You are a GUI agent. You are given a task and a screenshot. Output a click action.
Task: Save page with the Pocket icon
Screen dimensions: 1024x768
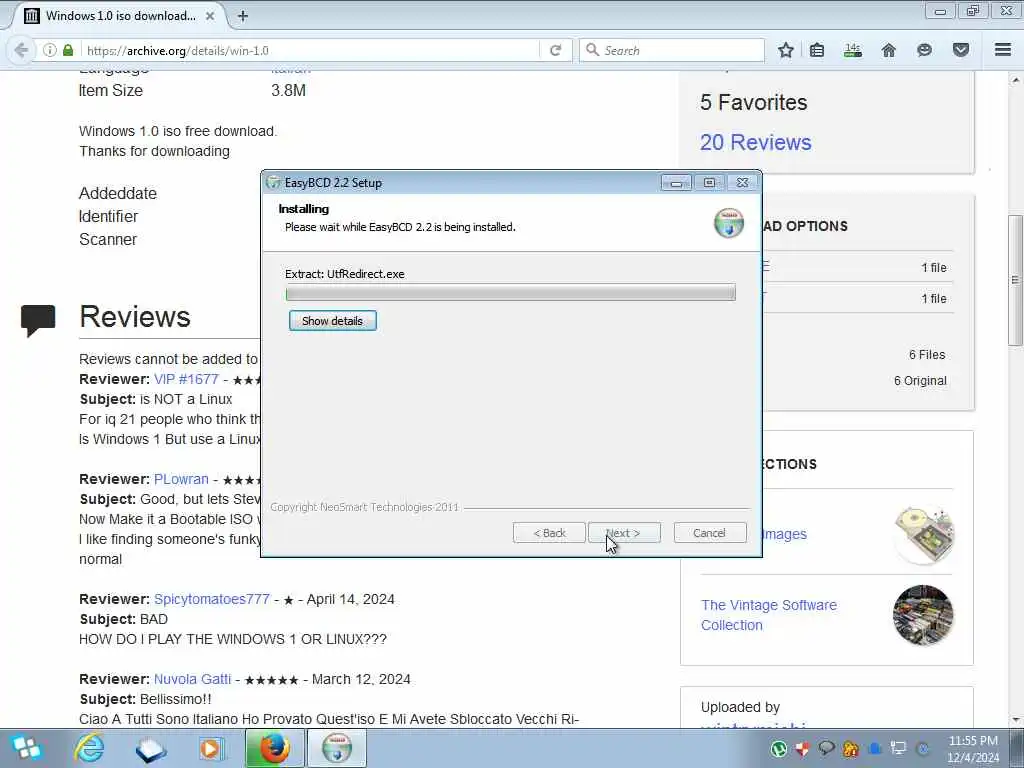961,50
